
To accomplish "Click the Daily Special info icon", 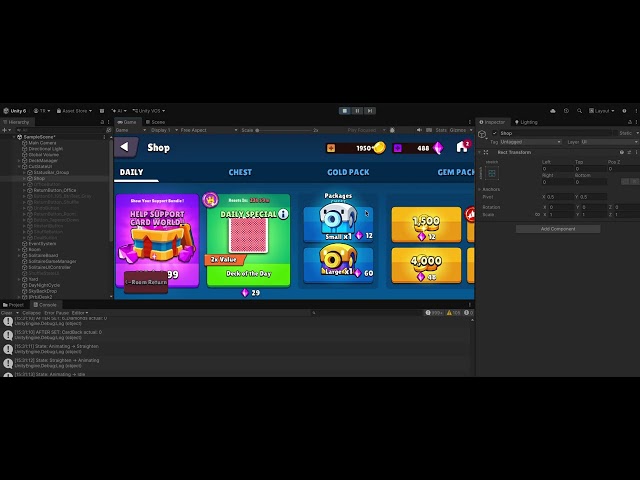I will tap(283, 214).
